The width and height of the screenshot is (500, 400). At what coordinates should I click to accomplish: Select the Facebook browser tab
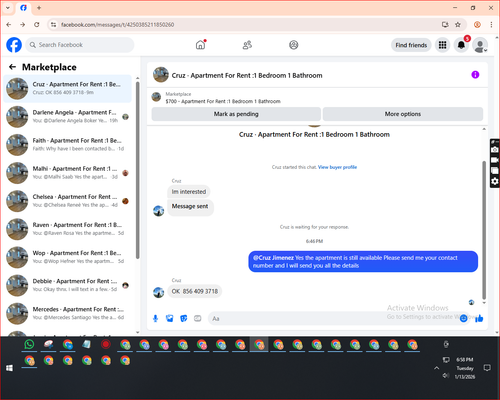23,8
